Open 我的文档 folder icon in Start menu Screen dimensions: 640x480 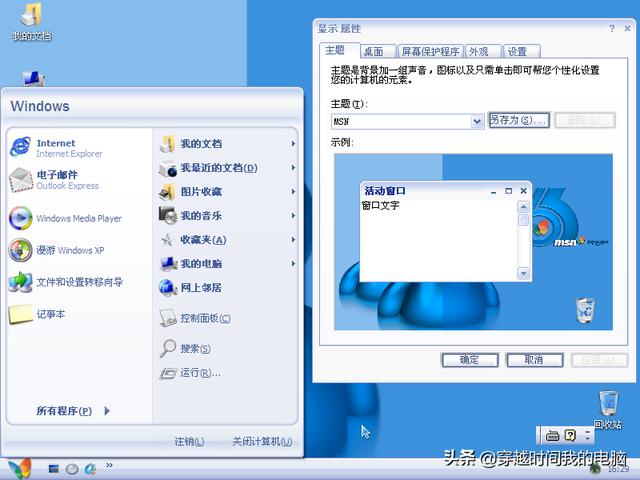point(167,144)
